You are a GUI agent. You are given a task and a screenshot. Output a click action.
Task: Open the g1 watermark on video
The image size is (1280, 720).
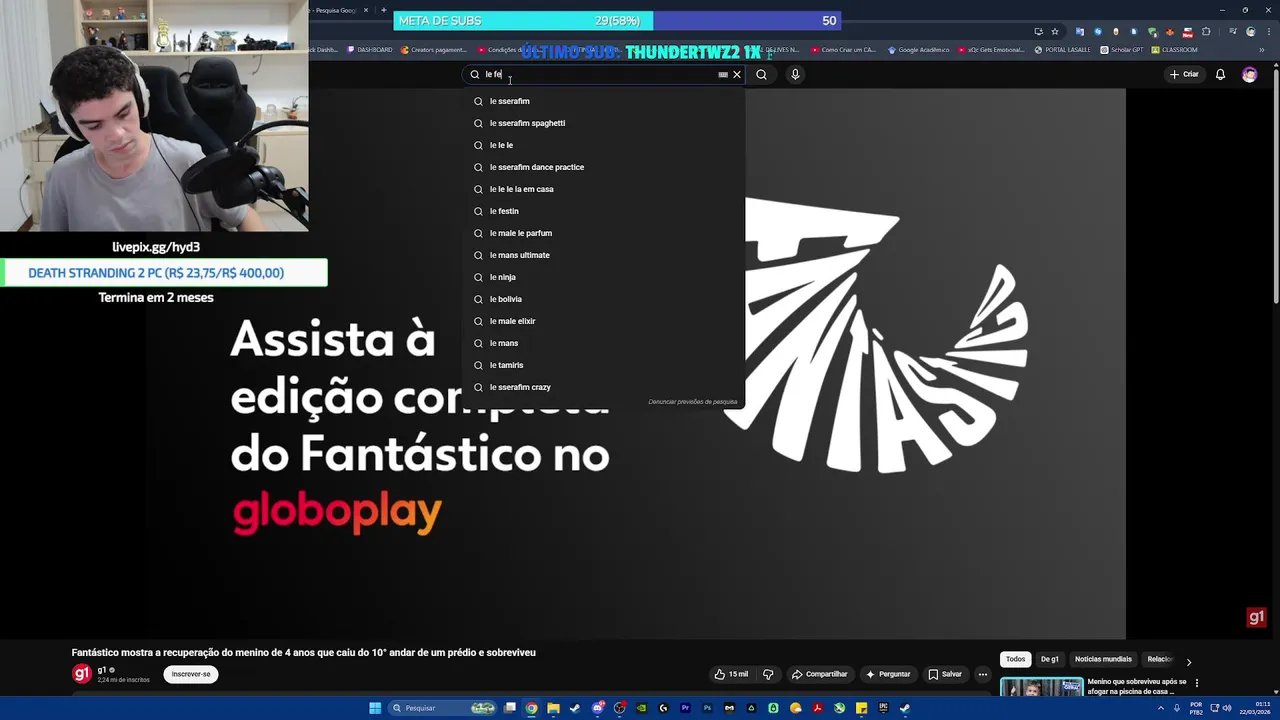(x=1257, y=617)
